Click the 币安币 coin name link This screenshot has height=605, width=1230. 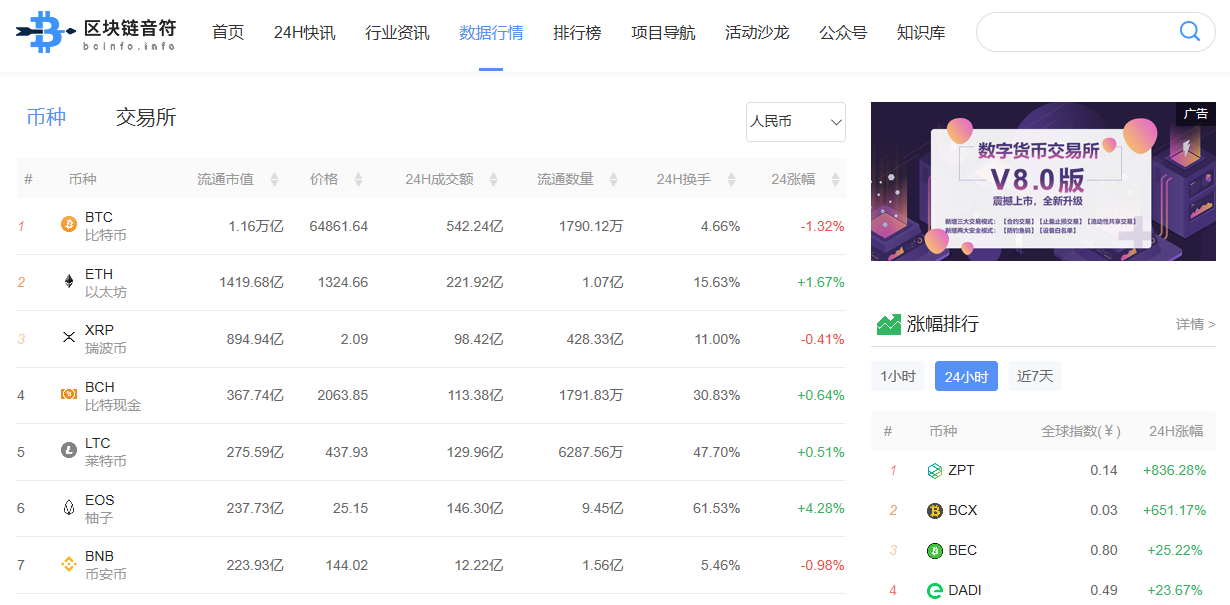pos(106,574)
